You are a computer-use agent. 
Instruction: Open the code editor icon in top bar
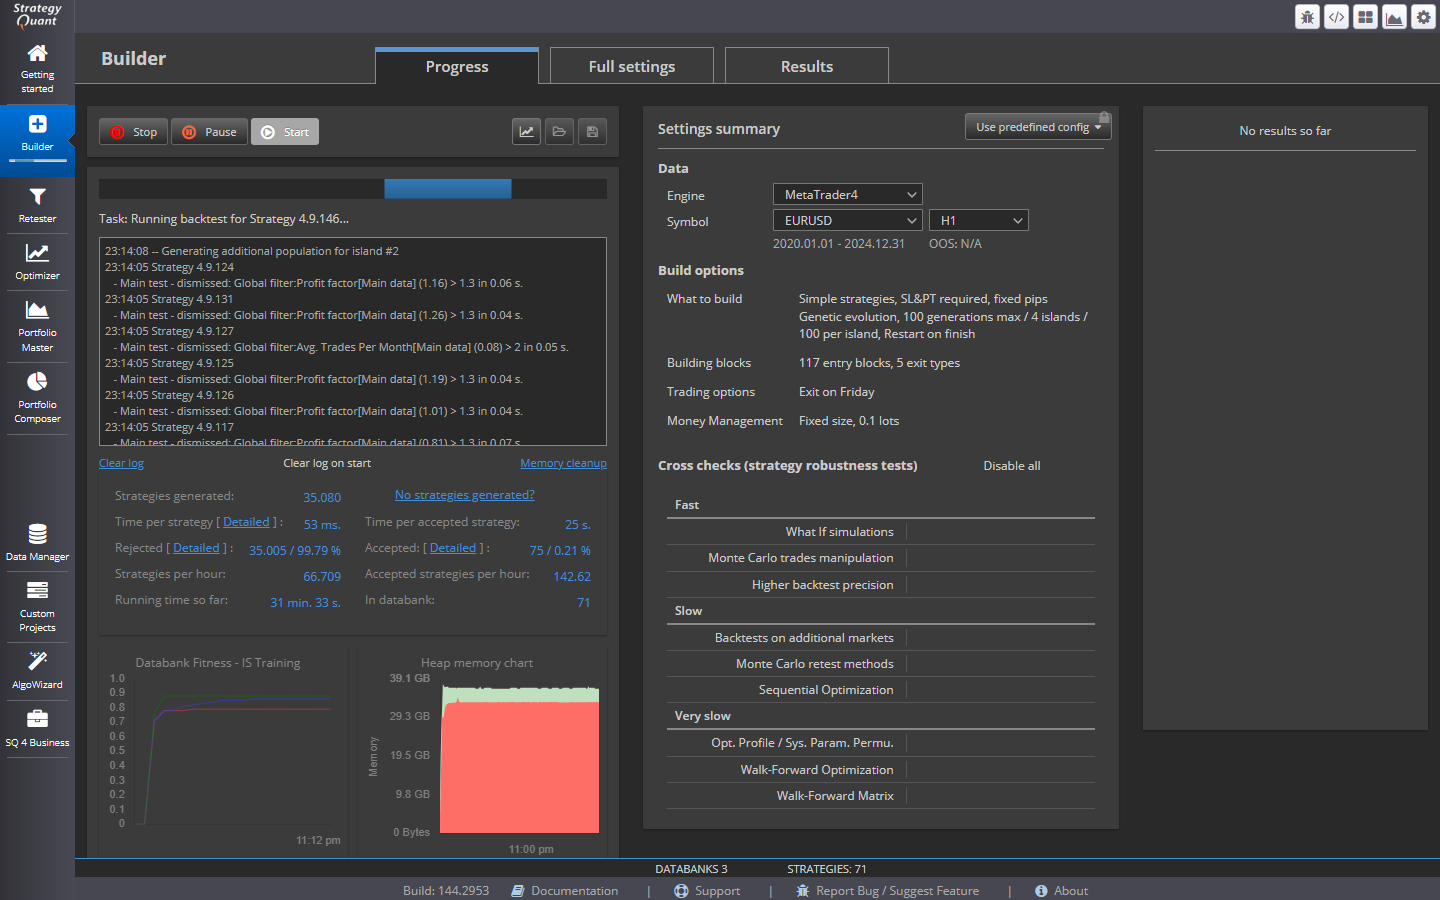tap(1336, 17)
